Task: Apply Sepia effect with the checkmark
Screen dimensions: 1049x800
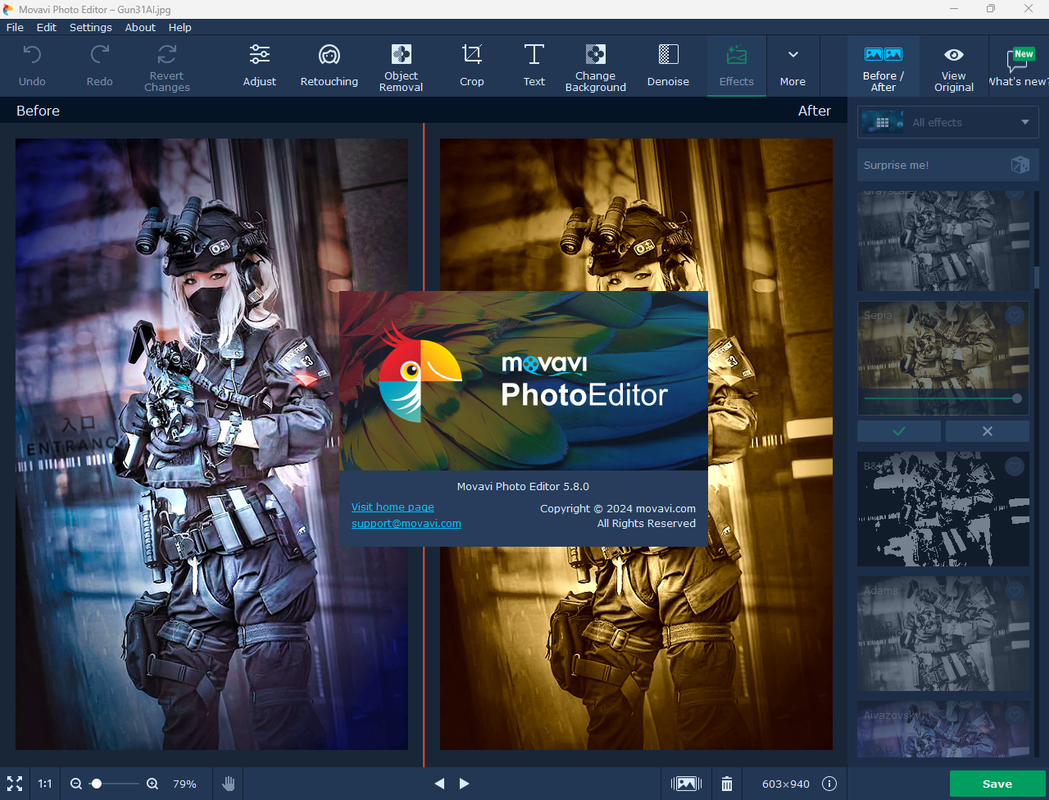Action: click(898, 431)
